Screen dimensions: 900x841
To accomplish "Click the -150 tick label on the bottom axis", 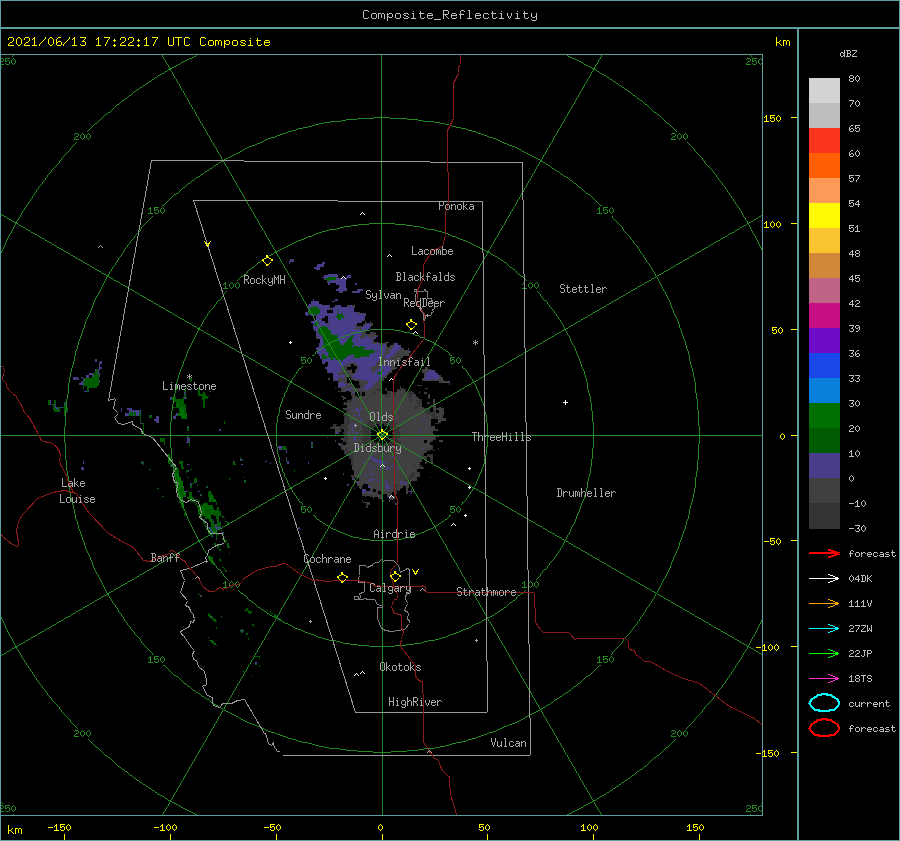I will coord(59,827).
